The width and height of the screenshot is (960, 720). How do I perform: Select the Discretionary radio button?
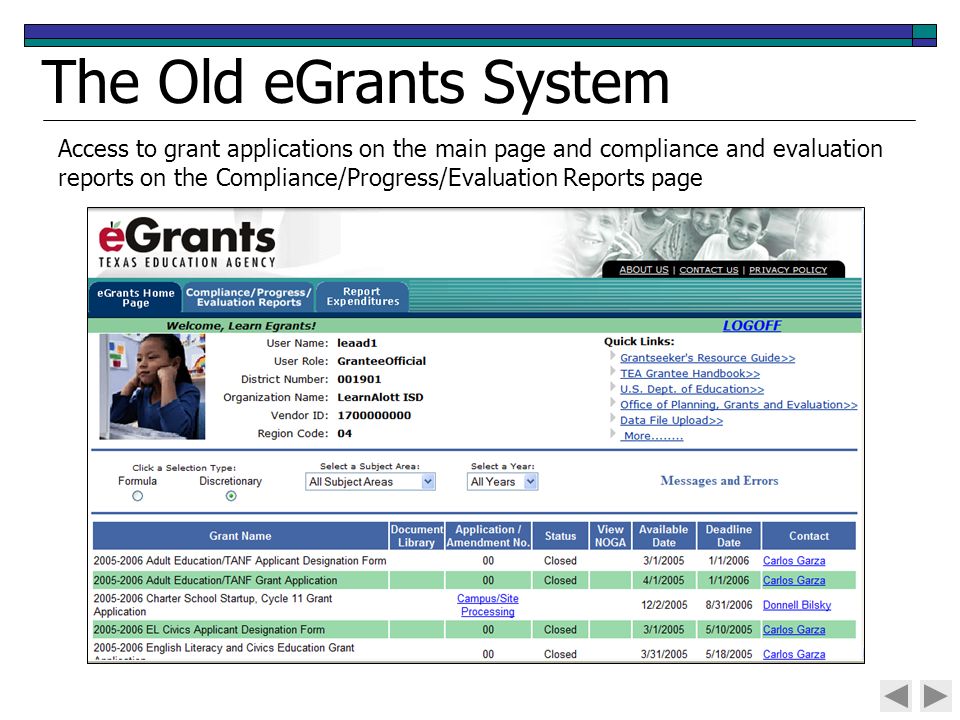(x=231, y=496)
